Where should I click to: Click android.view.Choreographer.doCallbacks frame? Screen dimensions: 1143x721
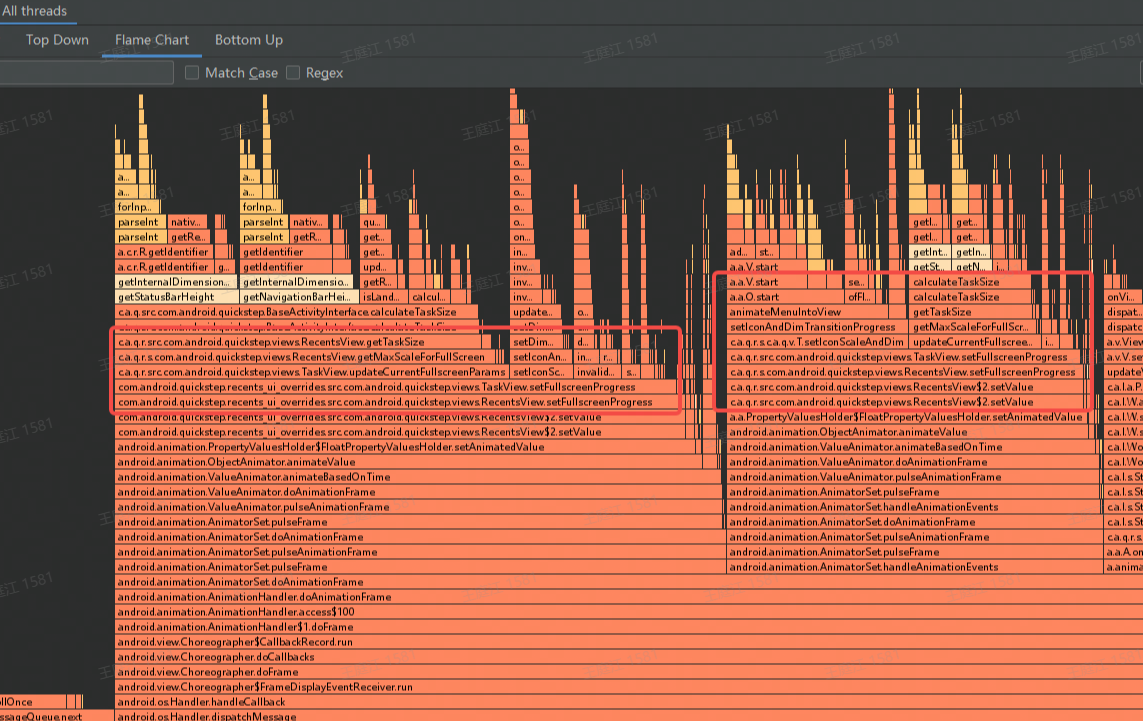tap(629, 657)
